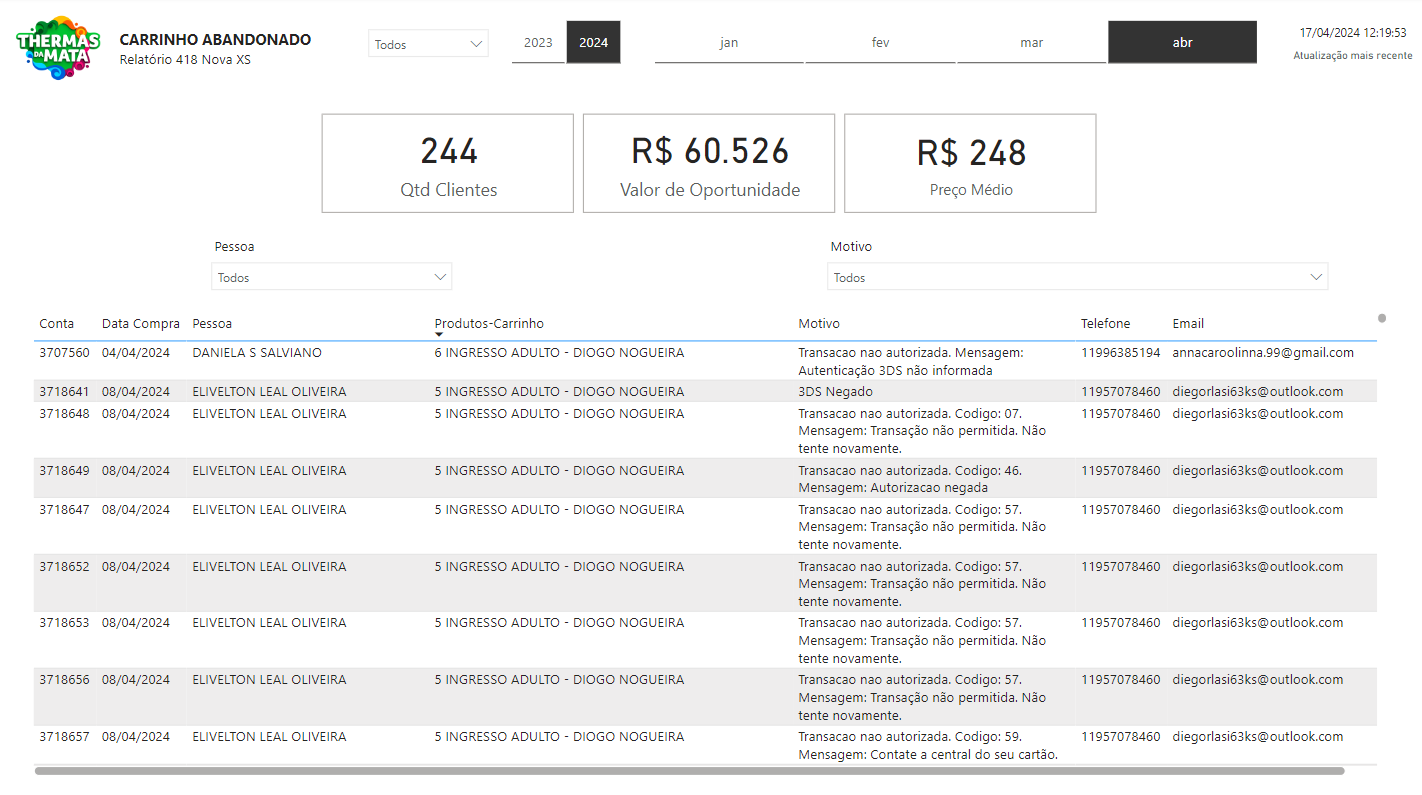Select the jan month tab
The width and height of the screenshot is (1422, 795).
click(729, 42)
